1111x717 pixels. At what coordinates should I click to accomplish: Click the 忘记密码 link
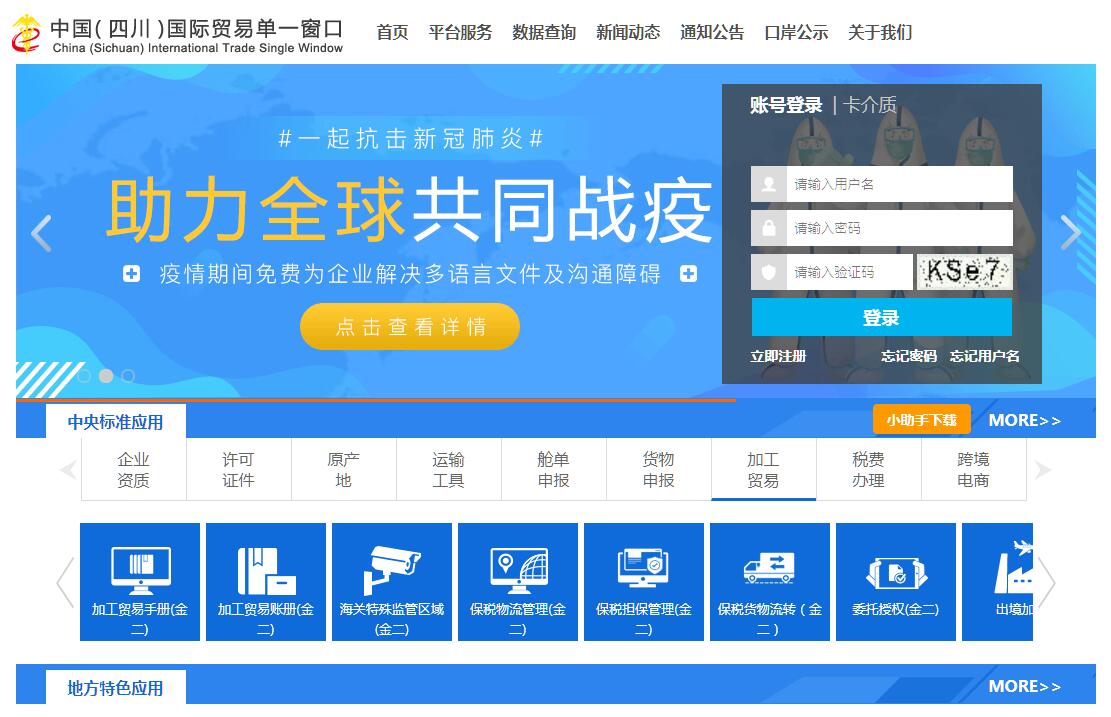click(x=908, y=356)
